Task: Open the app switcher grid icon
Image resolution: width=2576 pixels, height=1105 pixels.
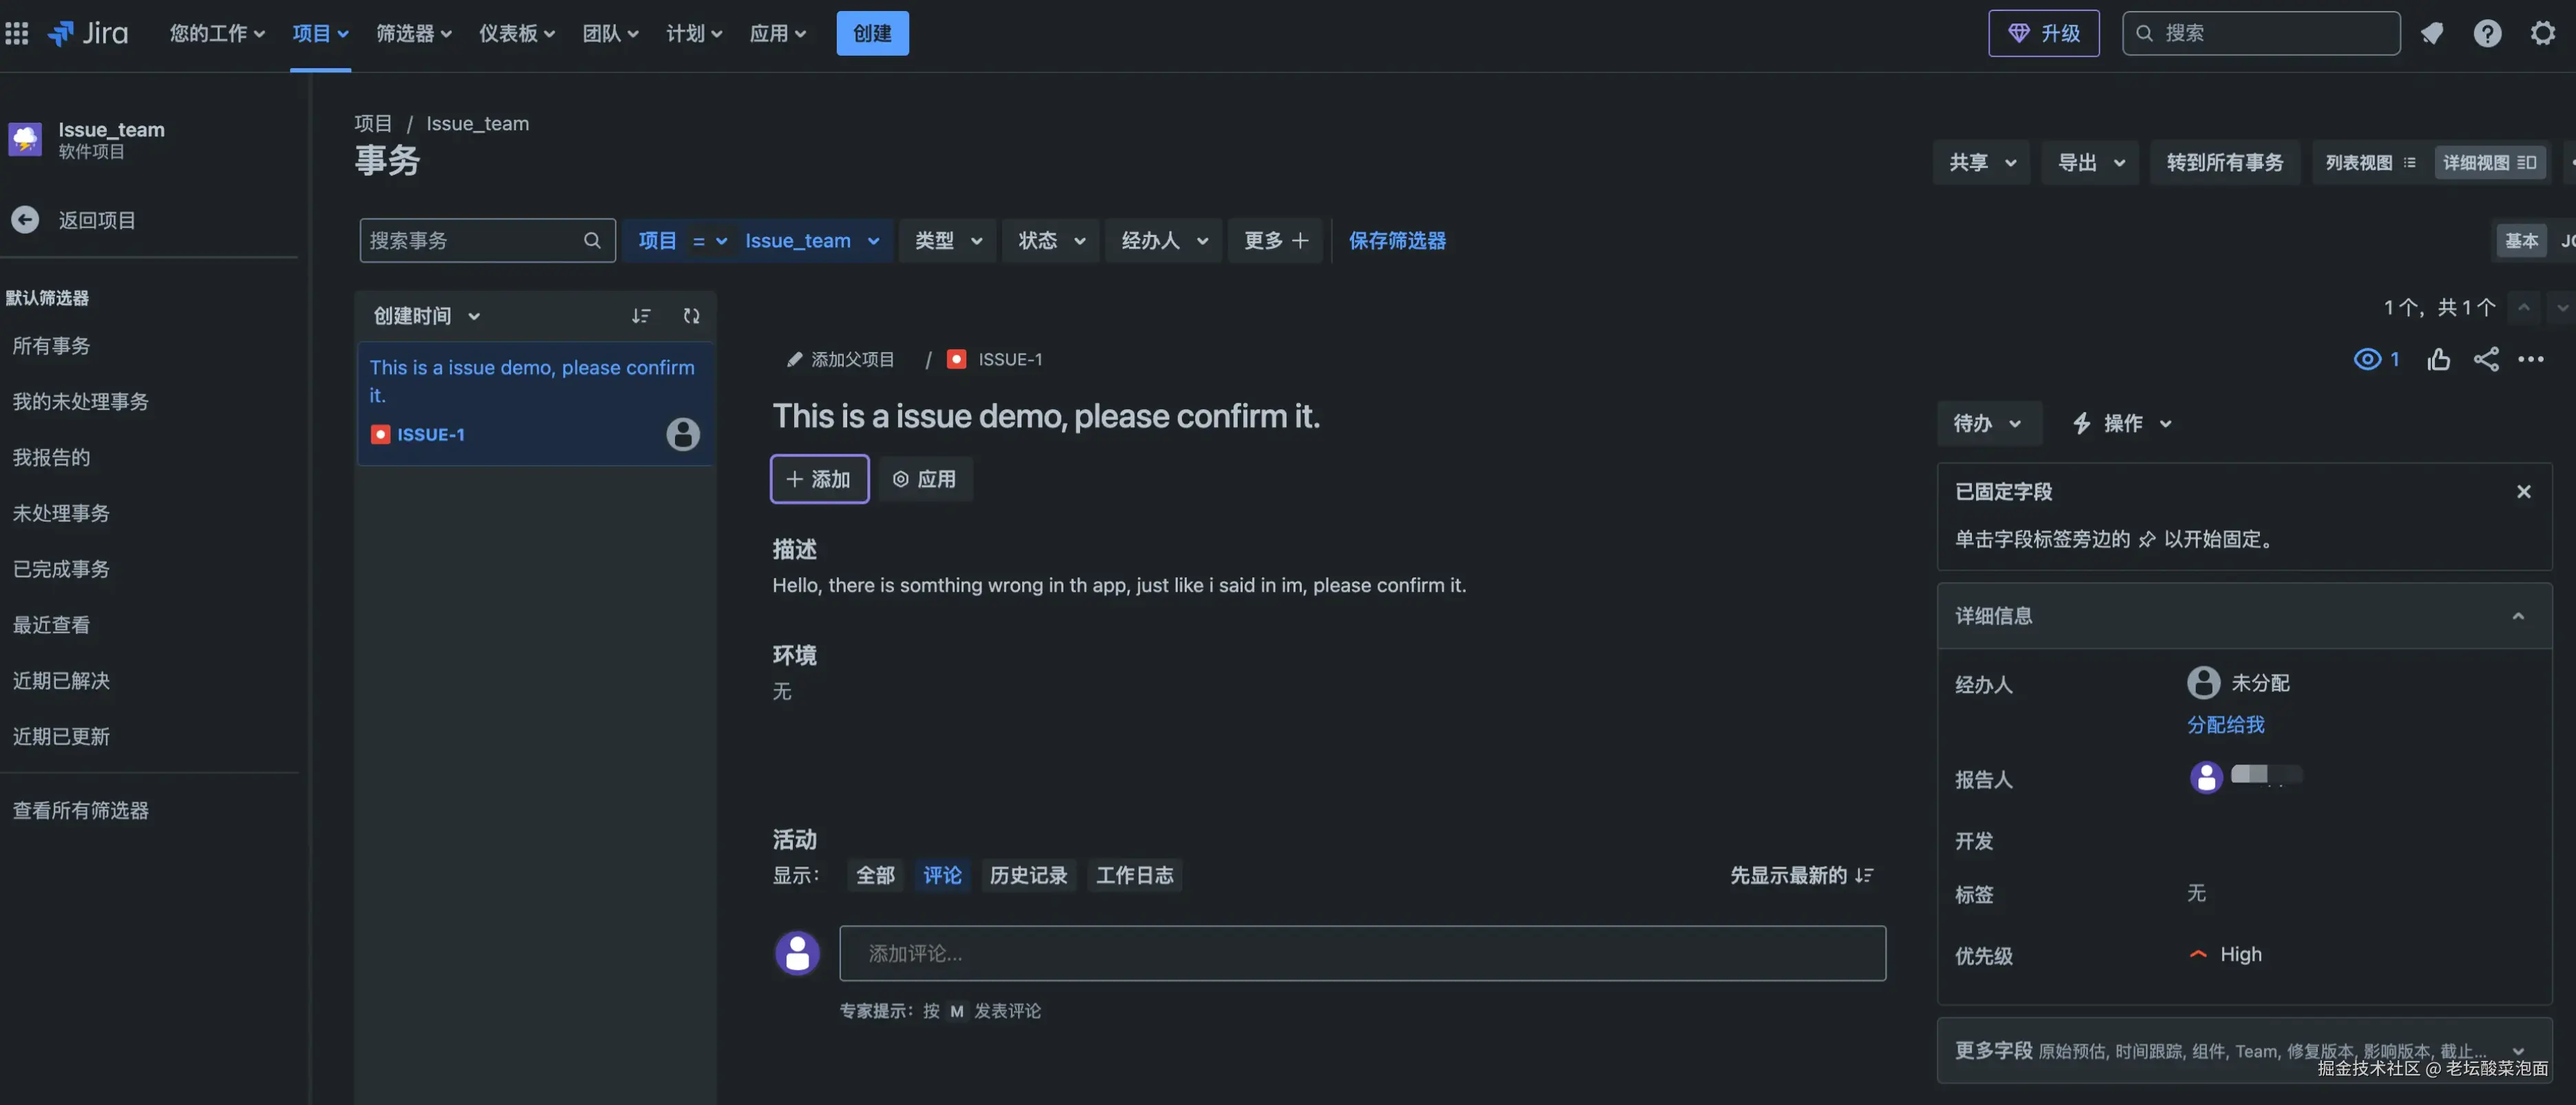Action: [x=17, y=33]
